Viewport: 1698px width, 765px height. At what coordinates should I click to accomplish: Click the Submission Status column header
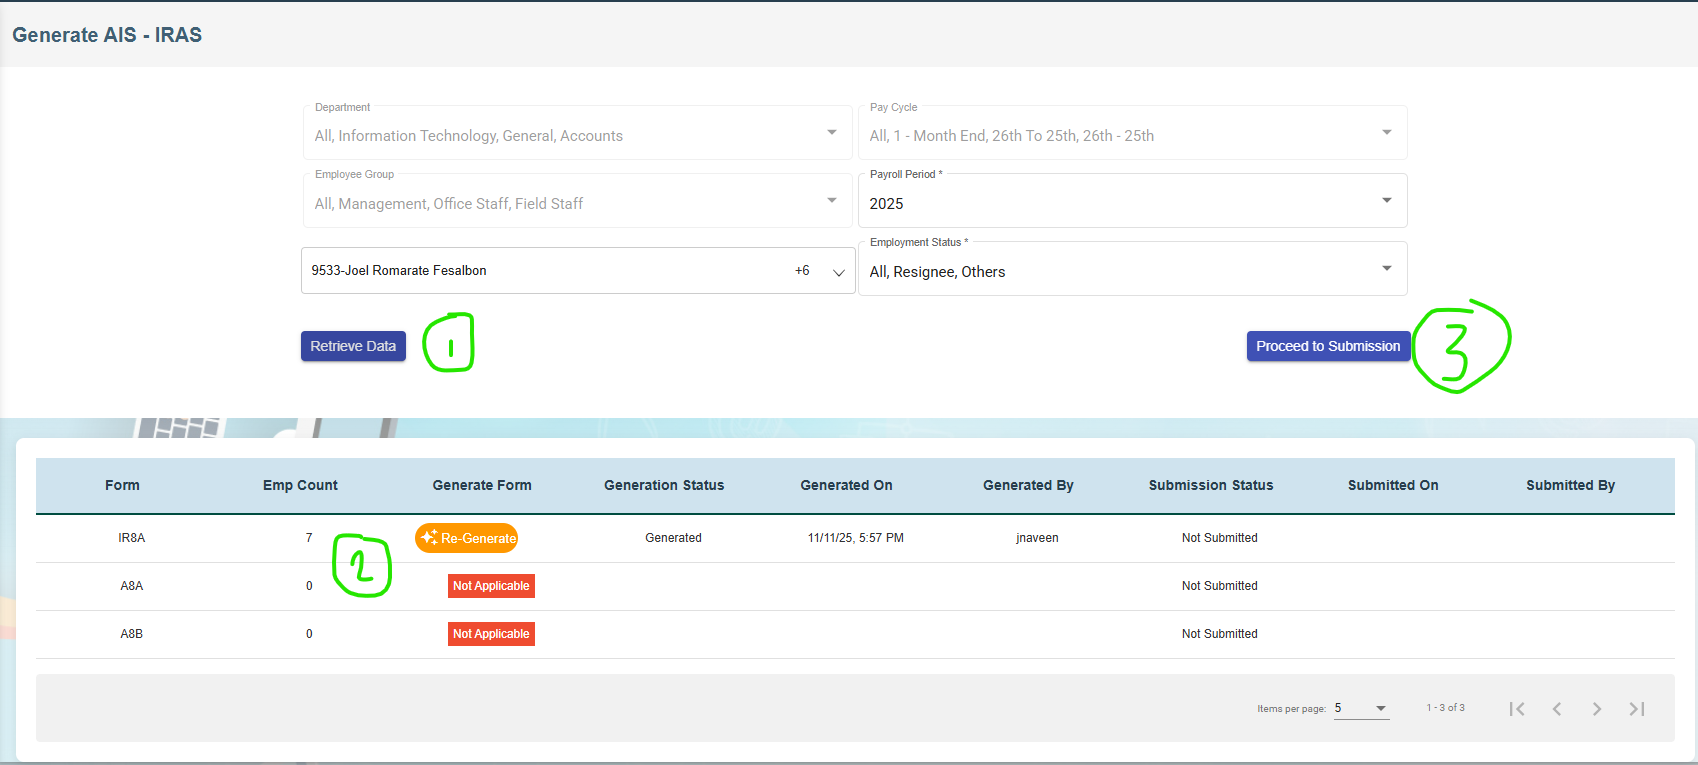1211,485
